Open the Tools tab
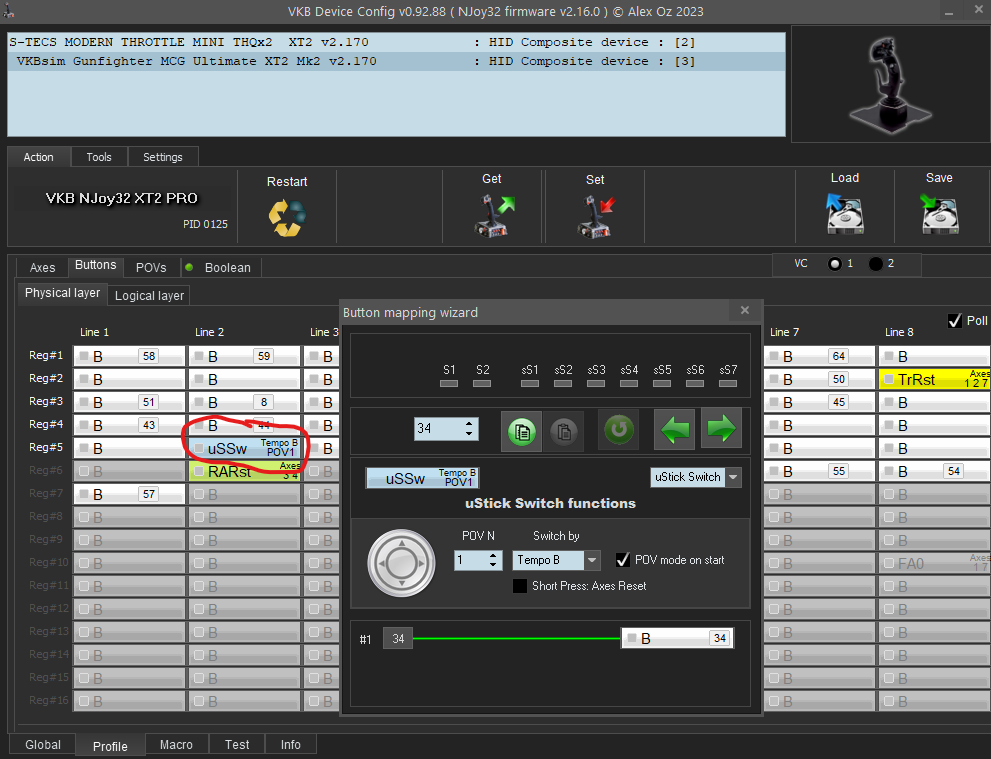991x759 pixels. click(99, 157)
